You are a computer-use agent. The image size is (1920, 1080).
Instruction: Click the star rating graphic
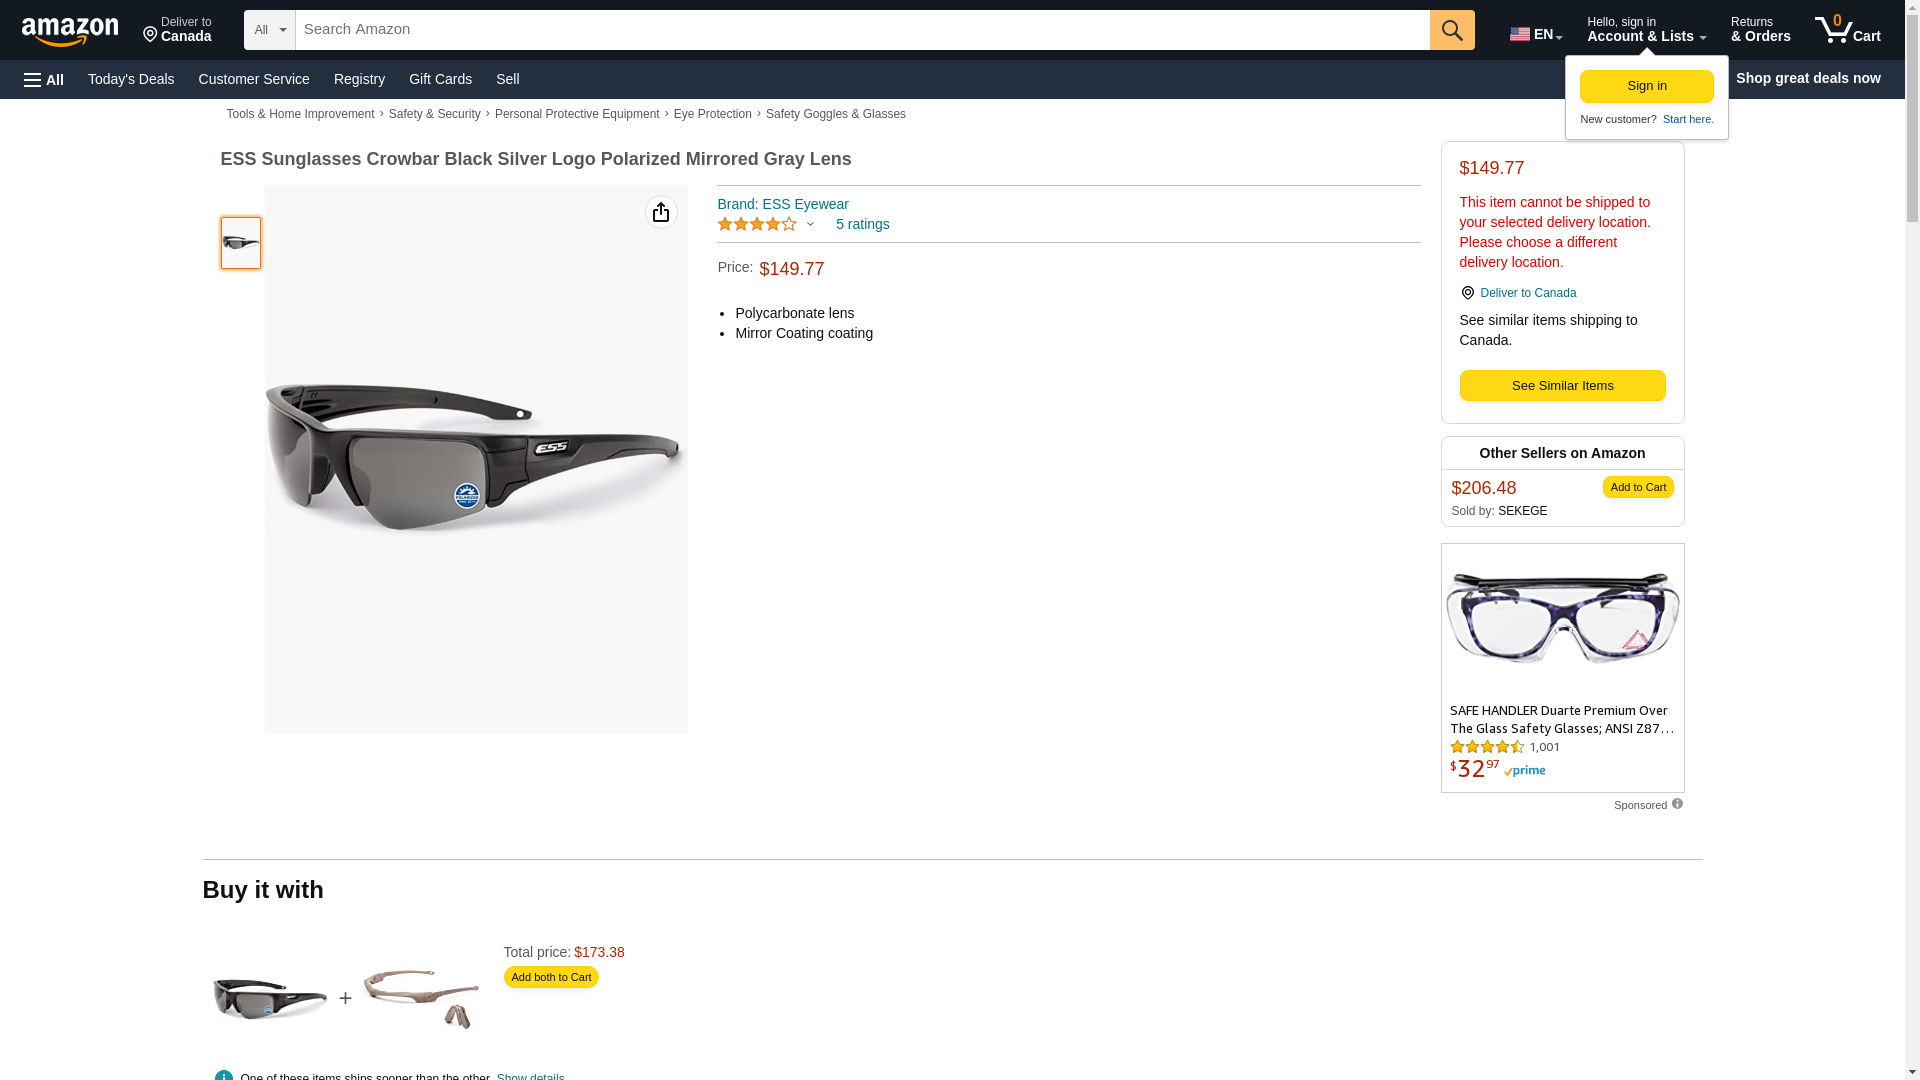point(757,224)
